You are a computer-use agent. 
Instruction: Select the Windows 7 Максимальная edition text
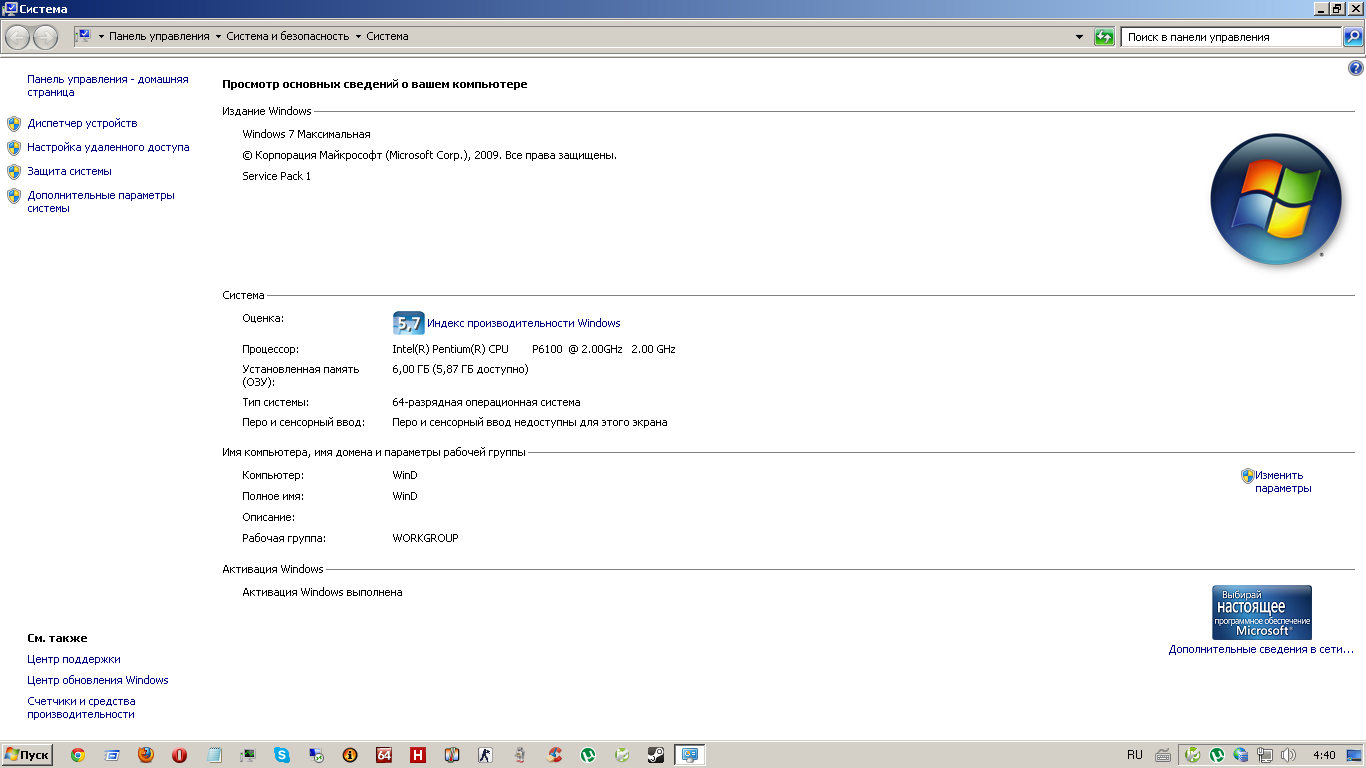(306, 135)
